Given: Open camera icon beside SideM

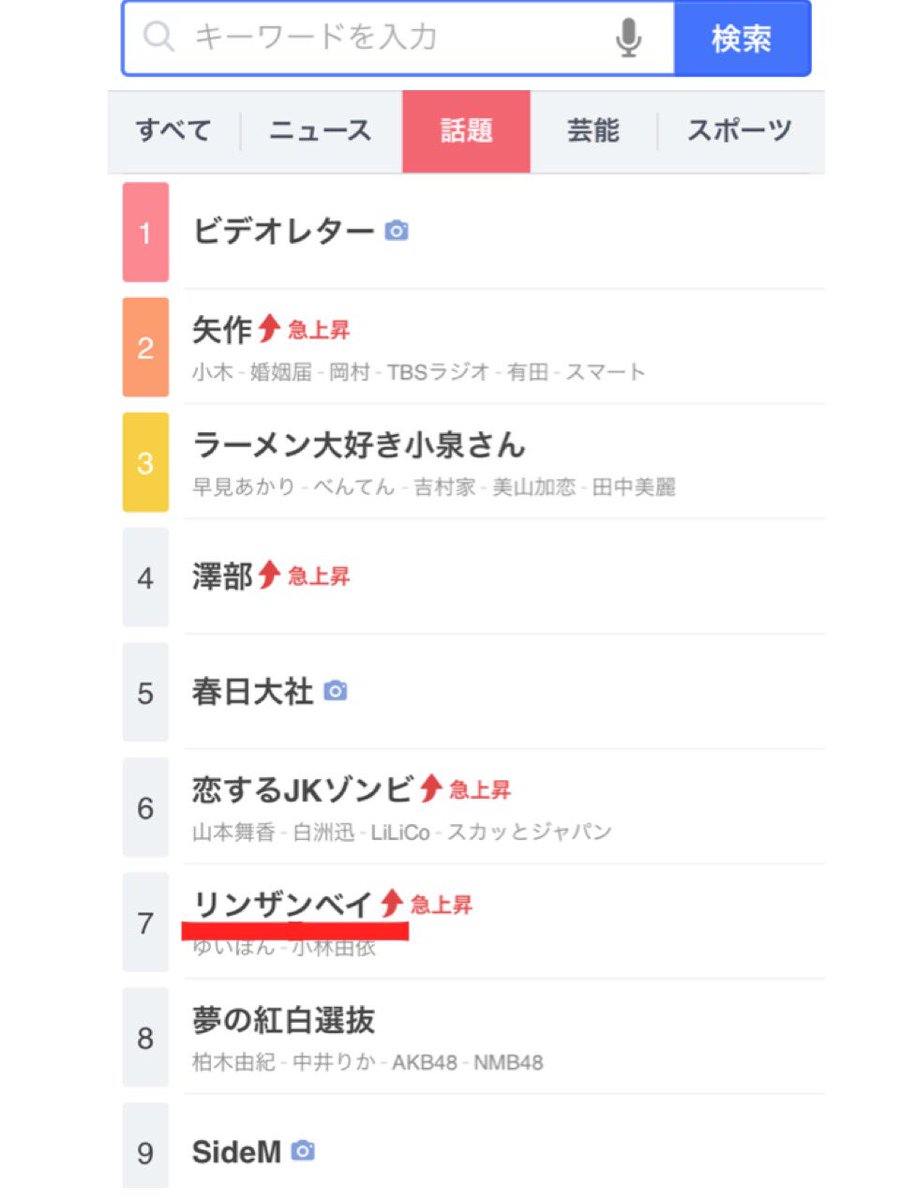Looking at the screenshot, I should (303, 1151).
